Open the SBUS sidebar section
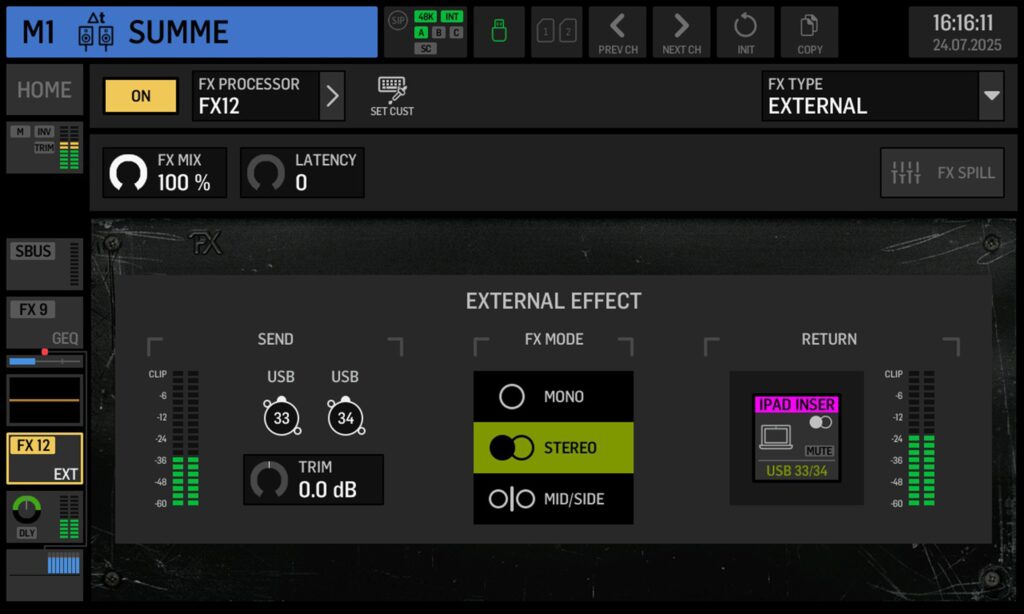The image size is (1024, 614). pos(45,265)
